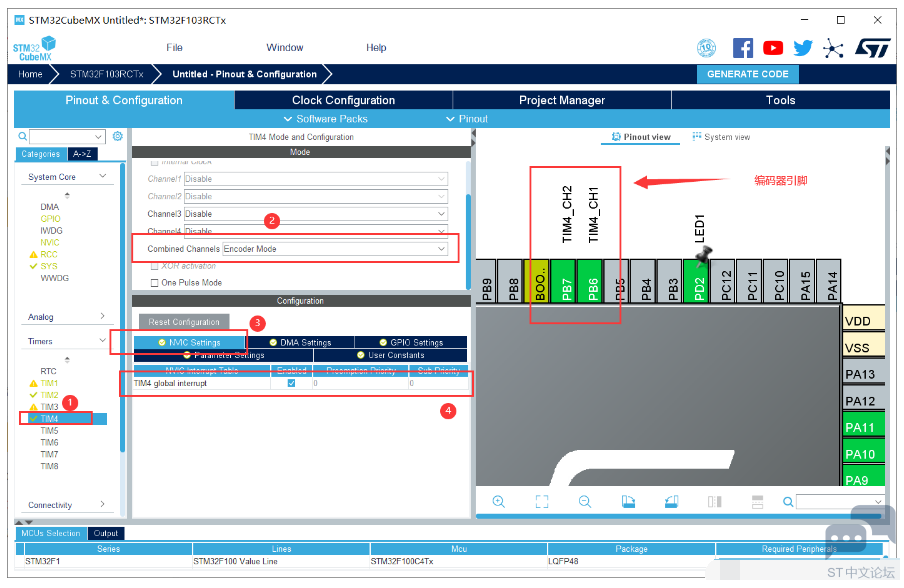
Task: Open the YouTube icon link
Action: click(773, 48)
